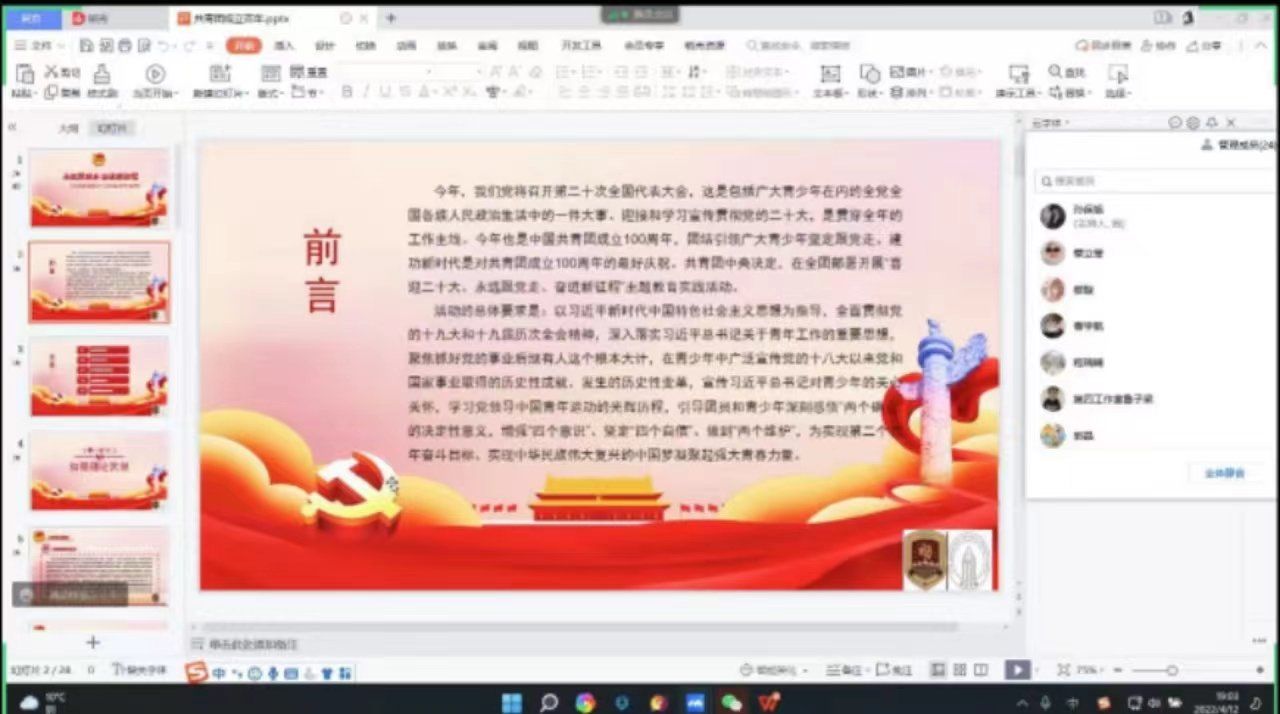The height and width of the screenshot is (714, 1280).
Task: Start slideshow from current slide icon
Action: 155,74
